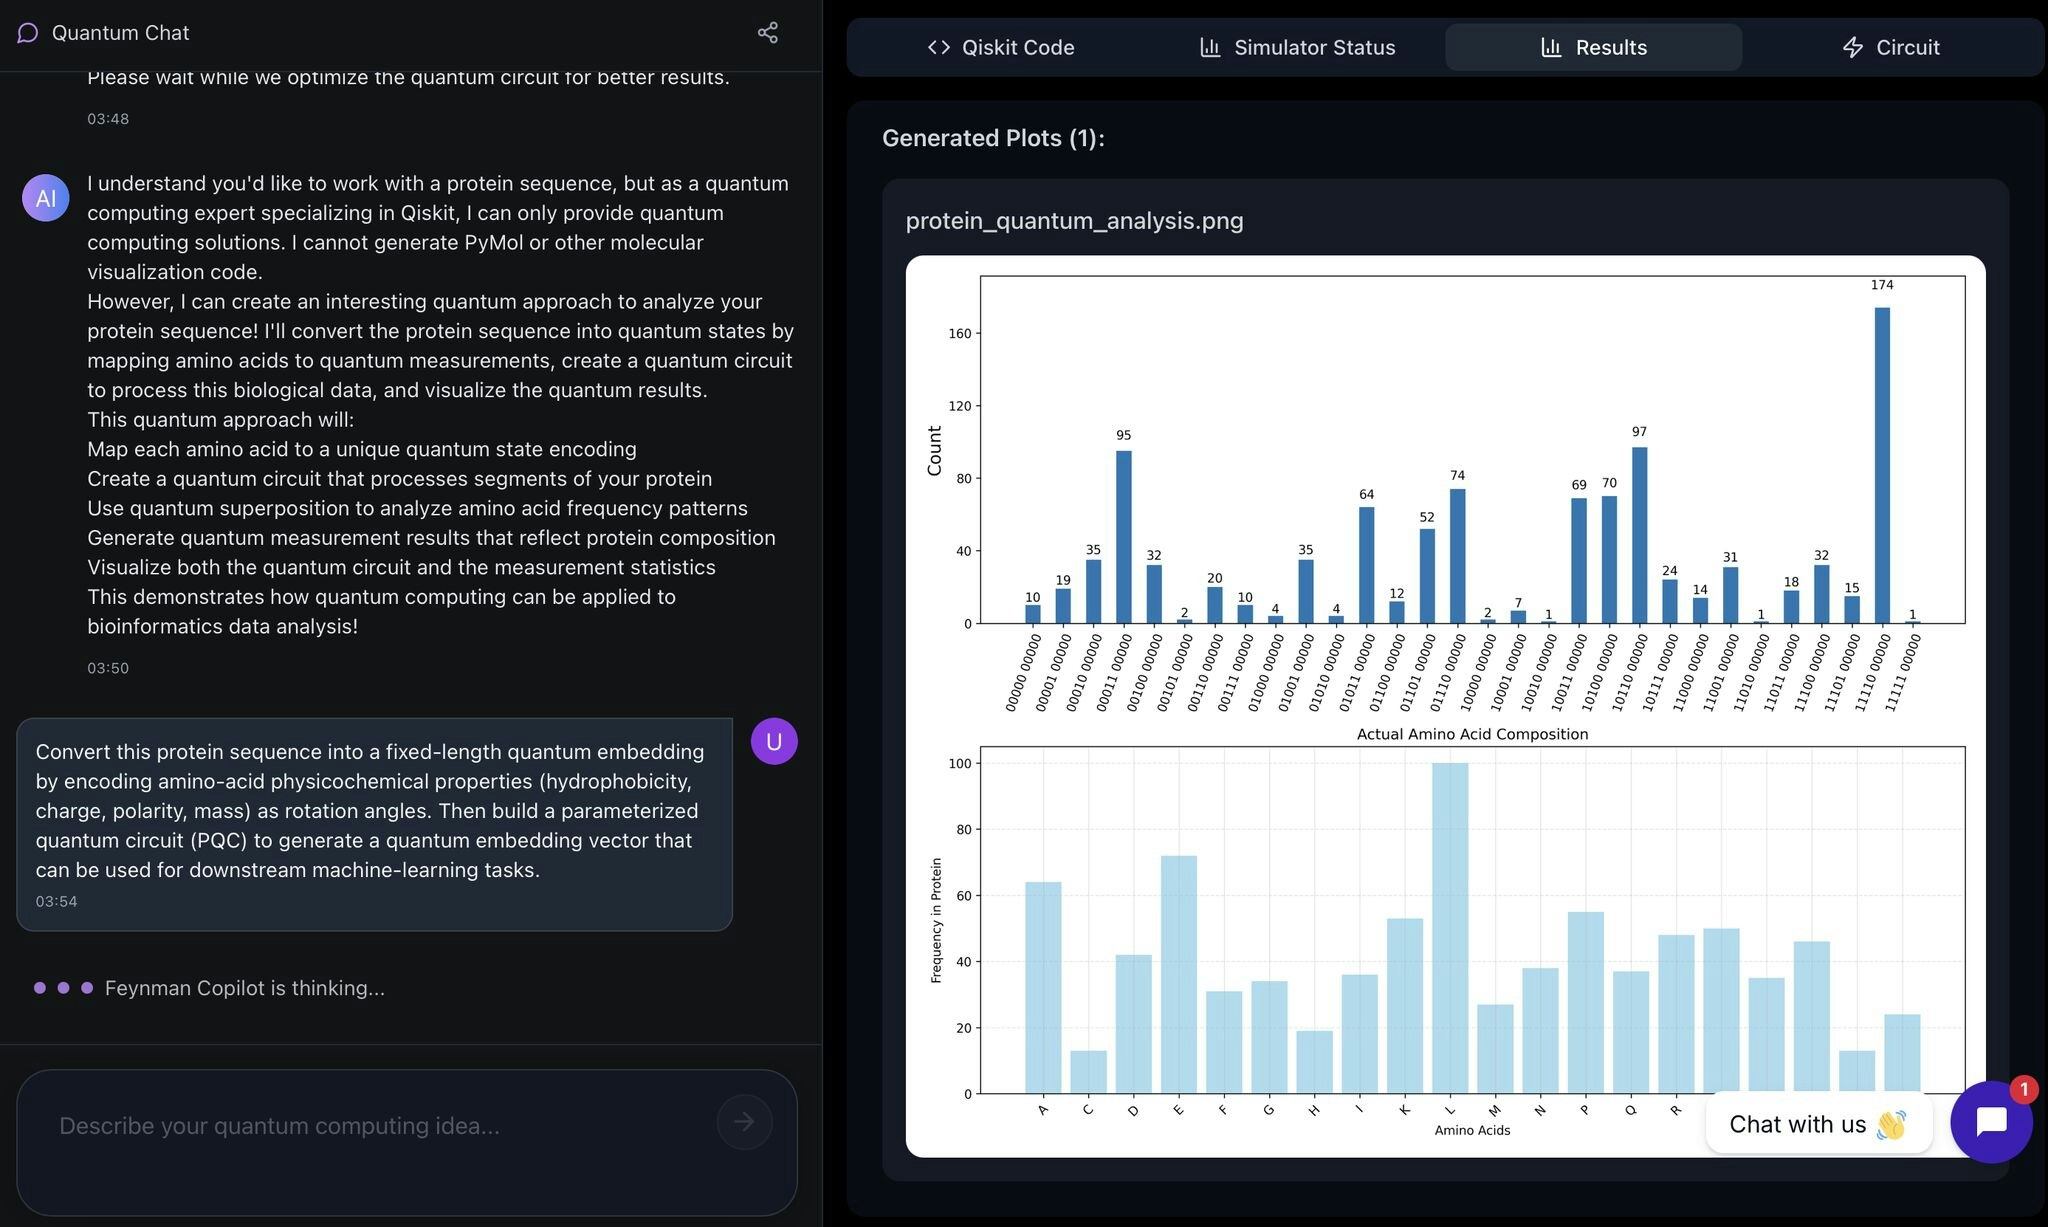The height and width of the screenshot is (1227, 2048).
Task: Focus the "Describe your quantum computing idea" input
Action: pos(380,1126)
